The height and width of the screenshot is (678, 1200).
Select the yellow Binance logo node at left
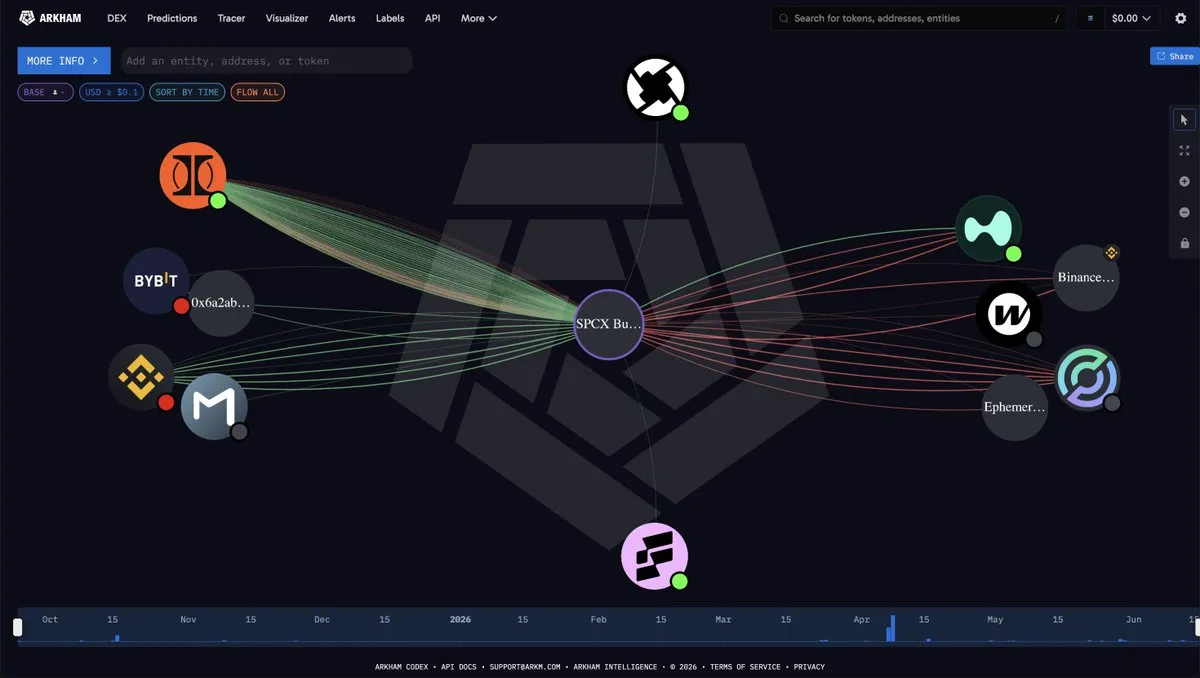point(141,377)
